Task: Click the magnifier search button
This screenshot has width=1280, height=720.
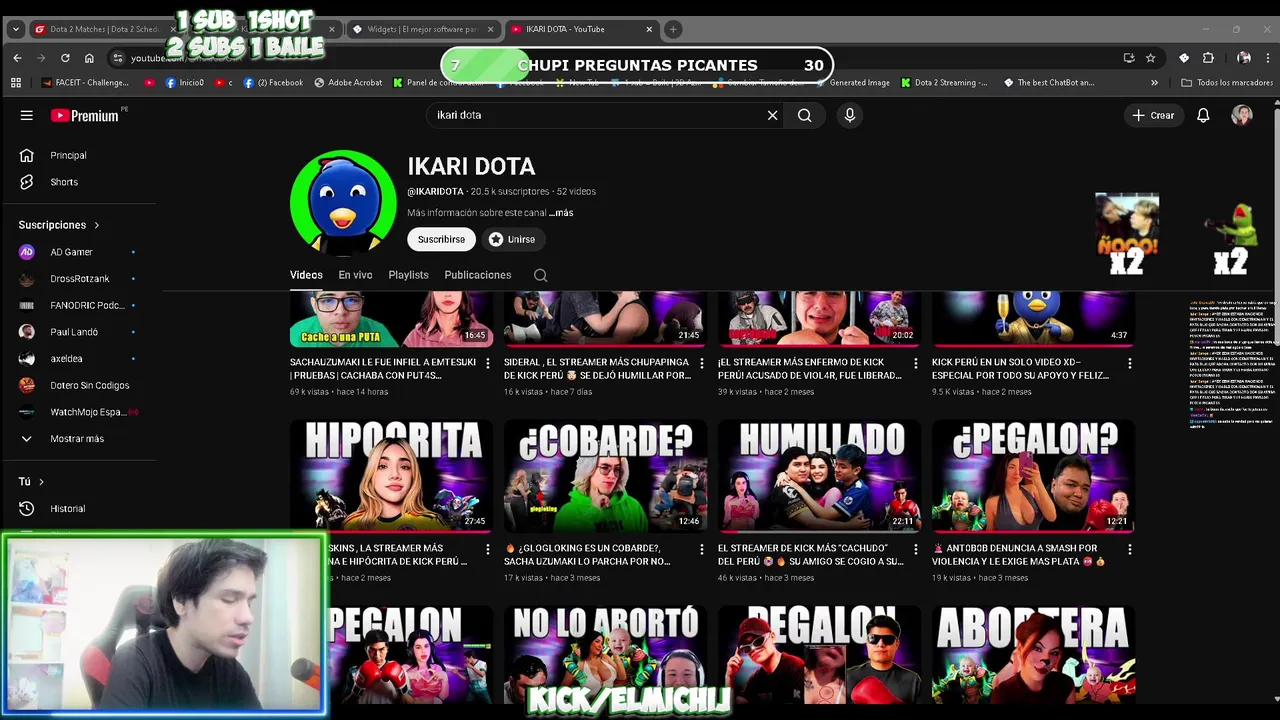Action: (x=804, y=115)
